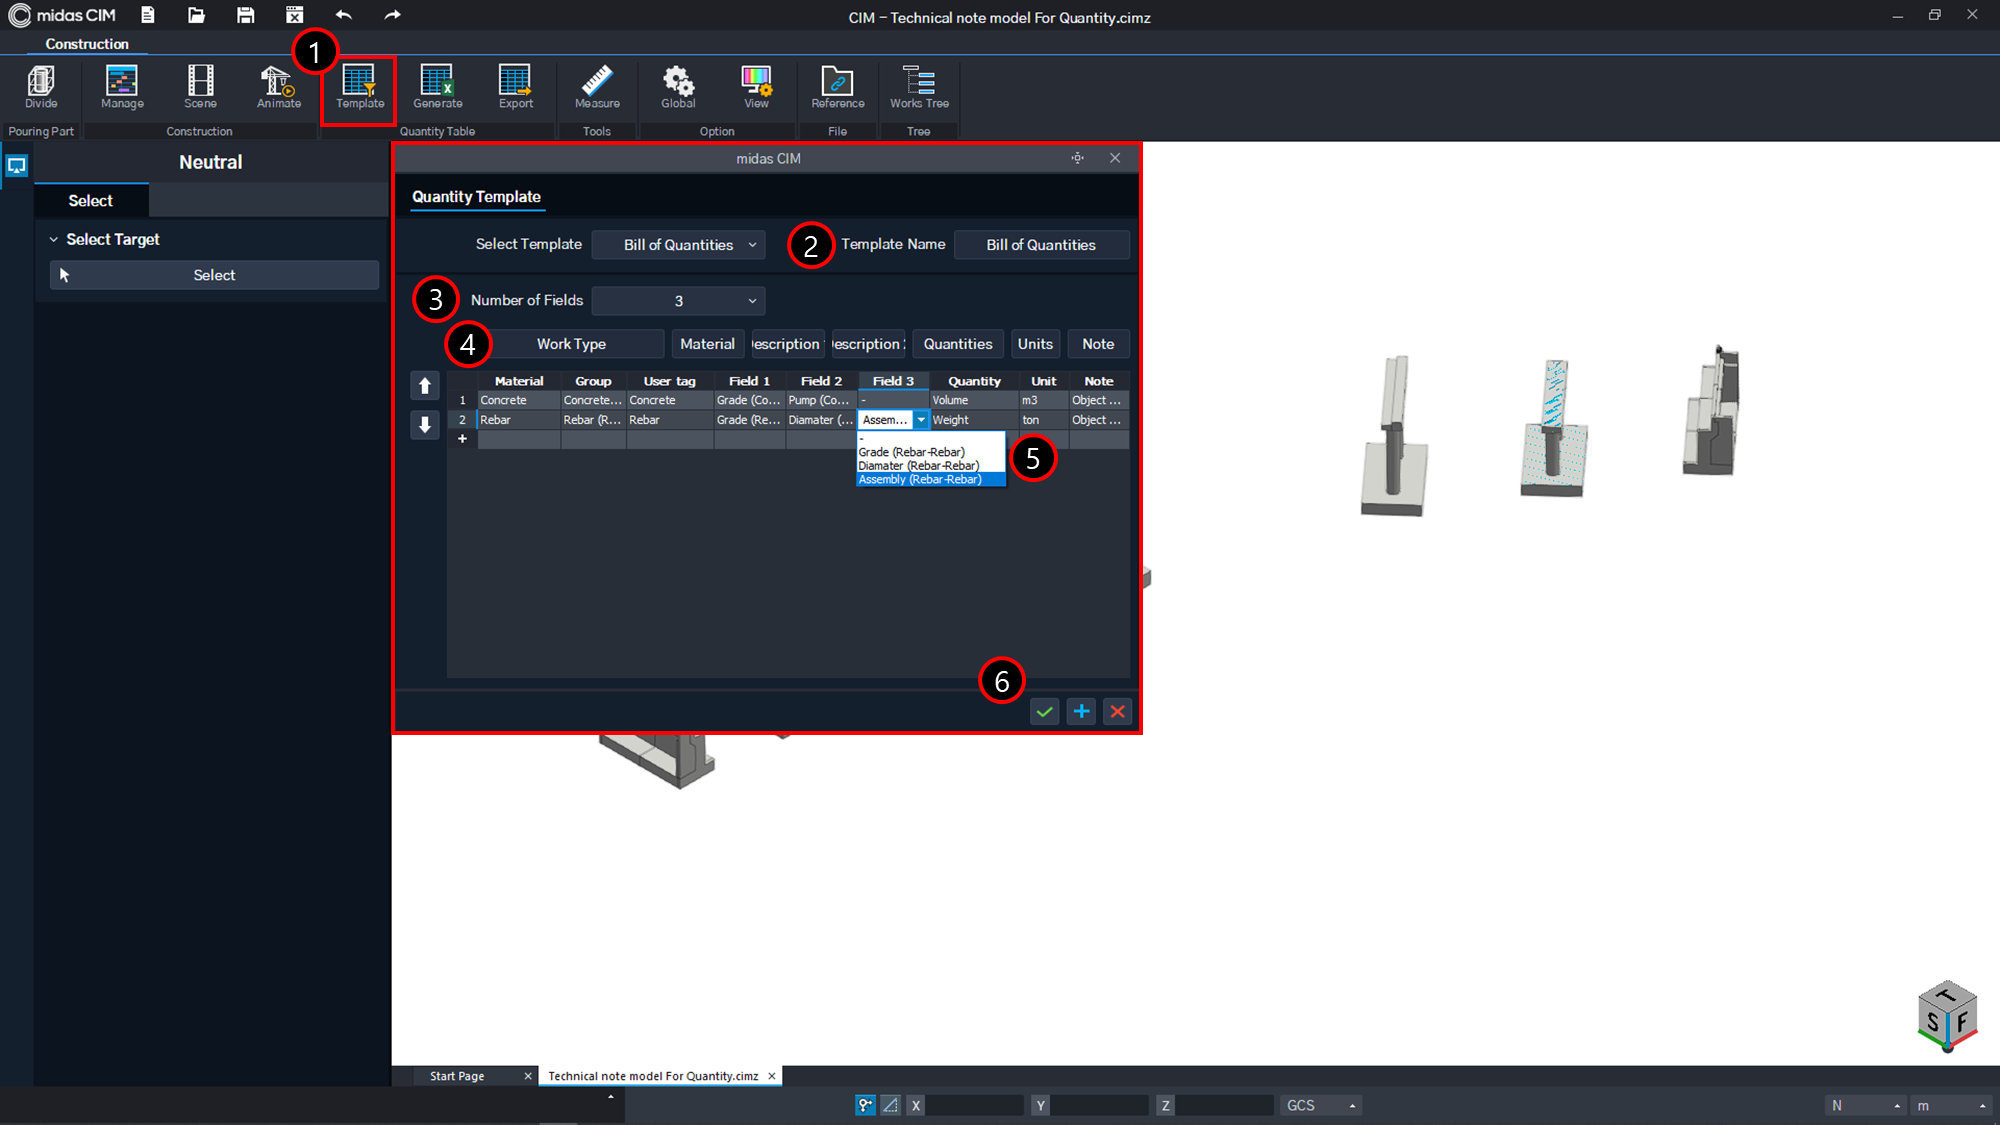Expand the Number of Fields dropdown
The height and width of the screenshot is (1125, 2000).
pos(679,301)
